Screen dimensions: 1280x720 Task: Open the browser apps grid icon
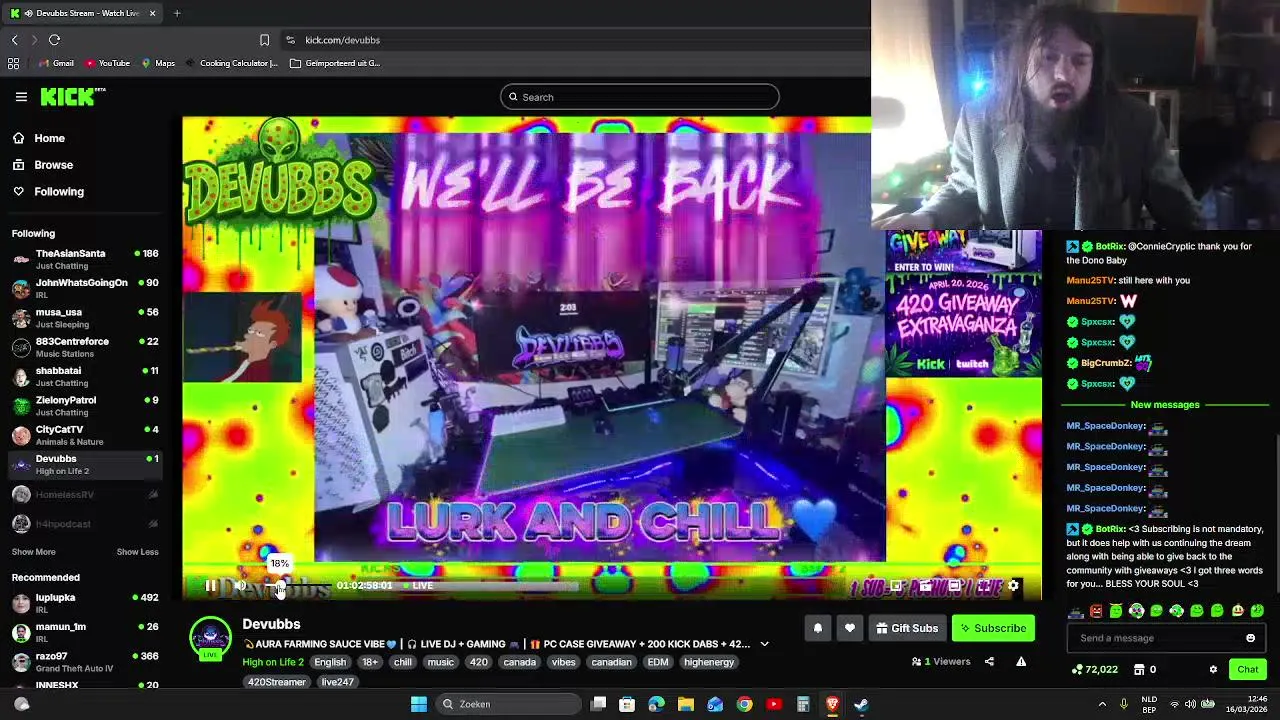point(13,63)
